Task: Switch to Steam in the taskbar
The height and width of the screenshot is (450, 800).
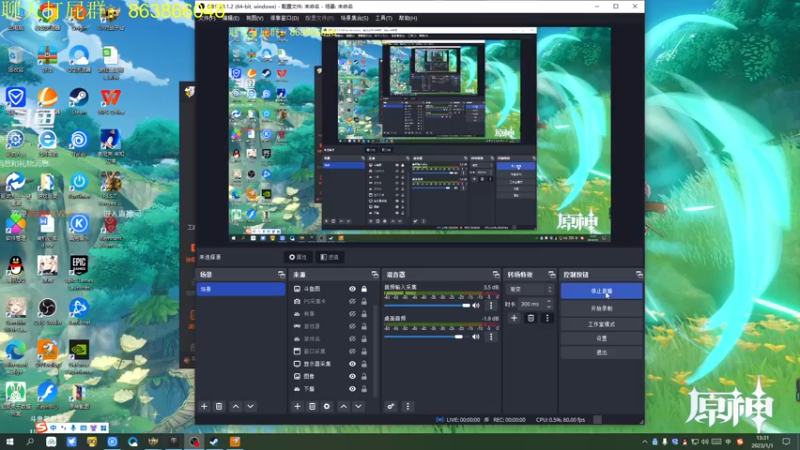Action: pyautogui.click(x=214, y=442)
